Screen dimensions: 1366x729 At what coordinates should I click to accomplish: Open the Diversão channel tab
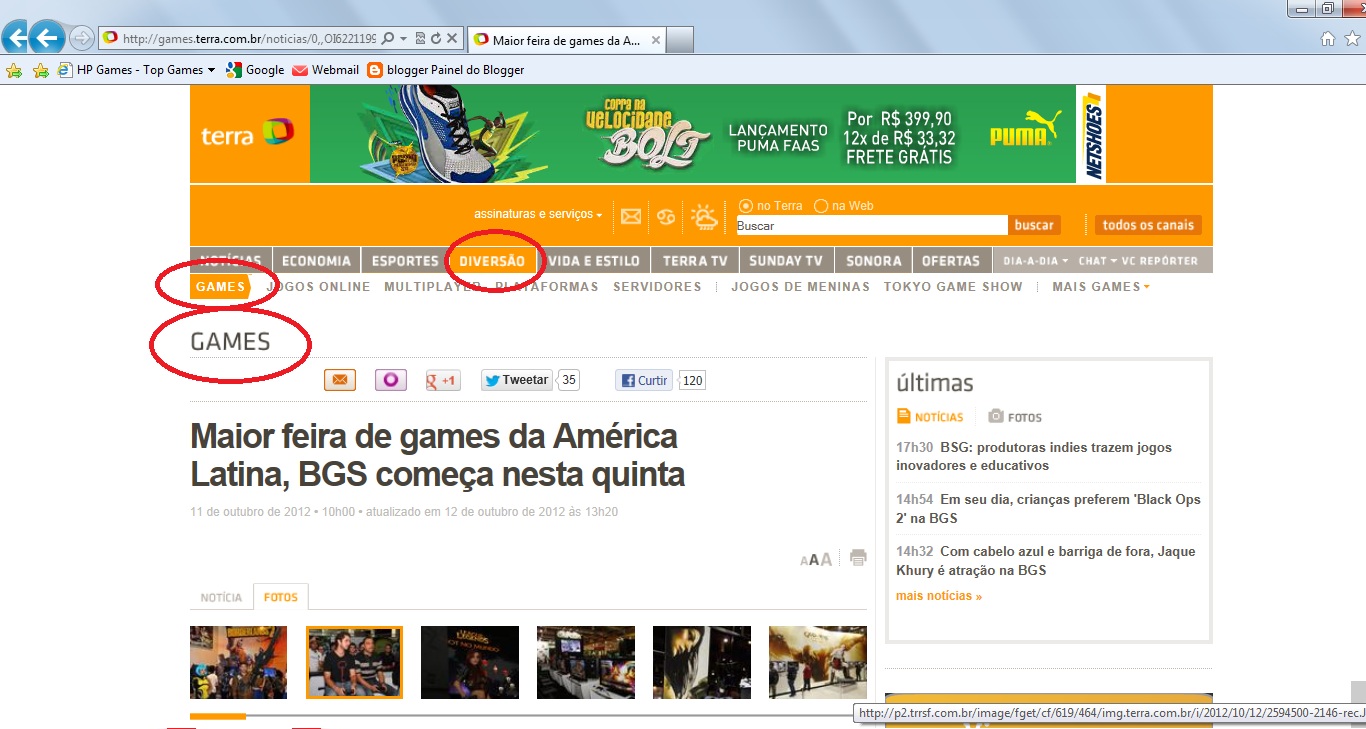coord(492,261)
